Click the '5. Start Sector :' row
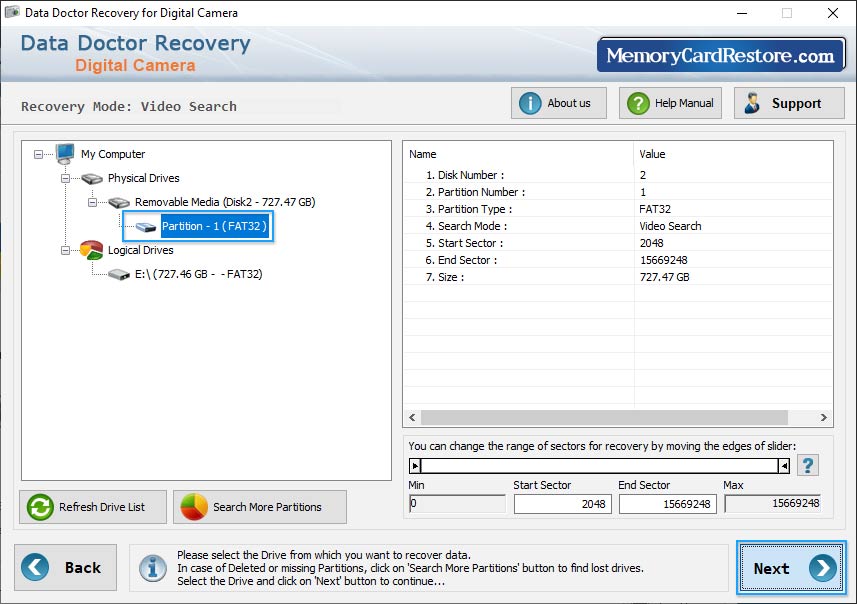Image resolution: width=857 pixels, height=604 pixels. pos(618,243)
